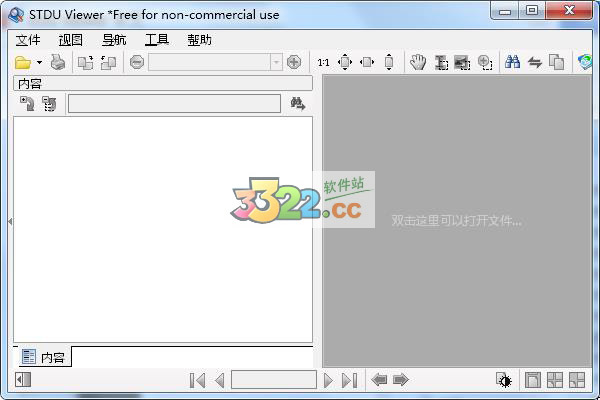Screen dimensions: 600x400
Task: Click the globe icon at toolbar end
Action: point(585,62)
